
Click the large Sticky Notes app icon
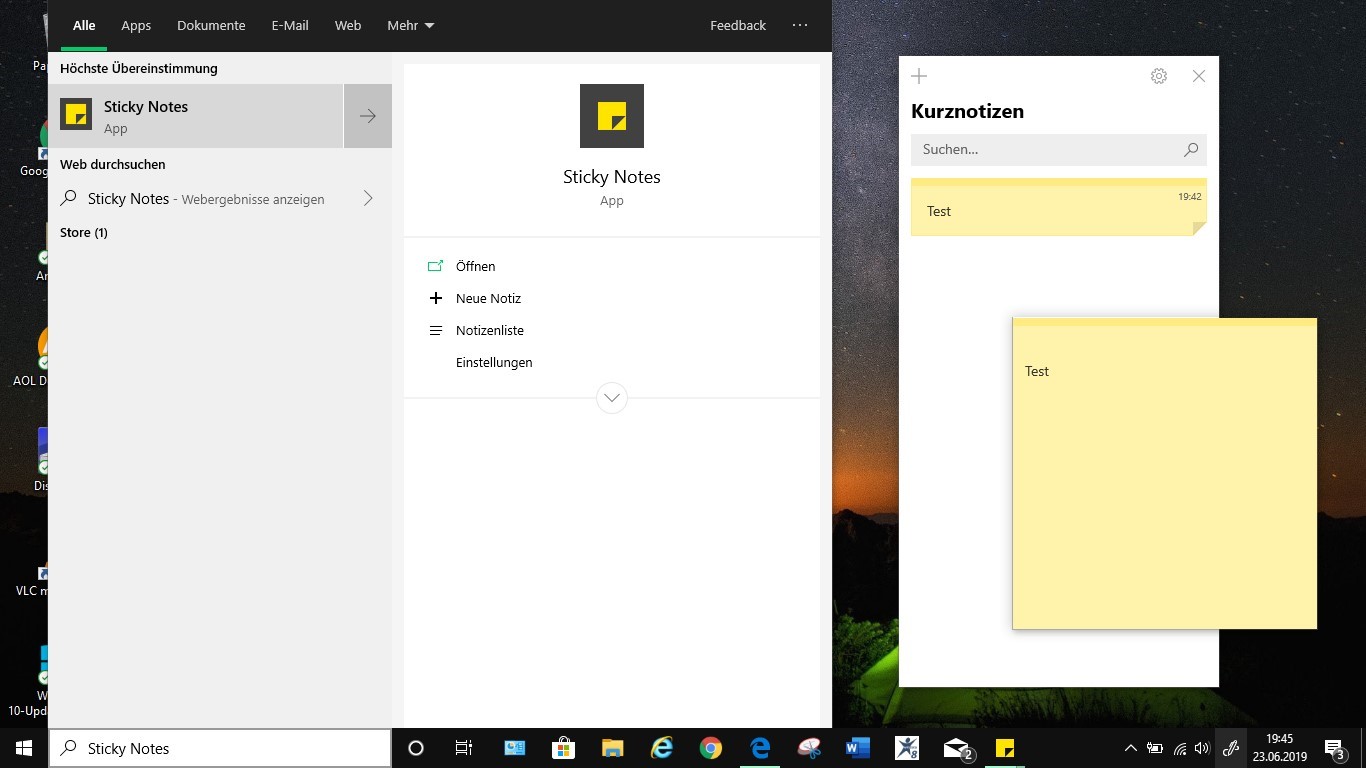click(x=612, y=116)
